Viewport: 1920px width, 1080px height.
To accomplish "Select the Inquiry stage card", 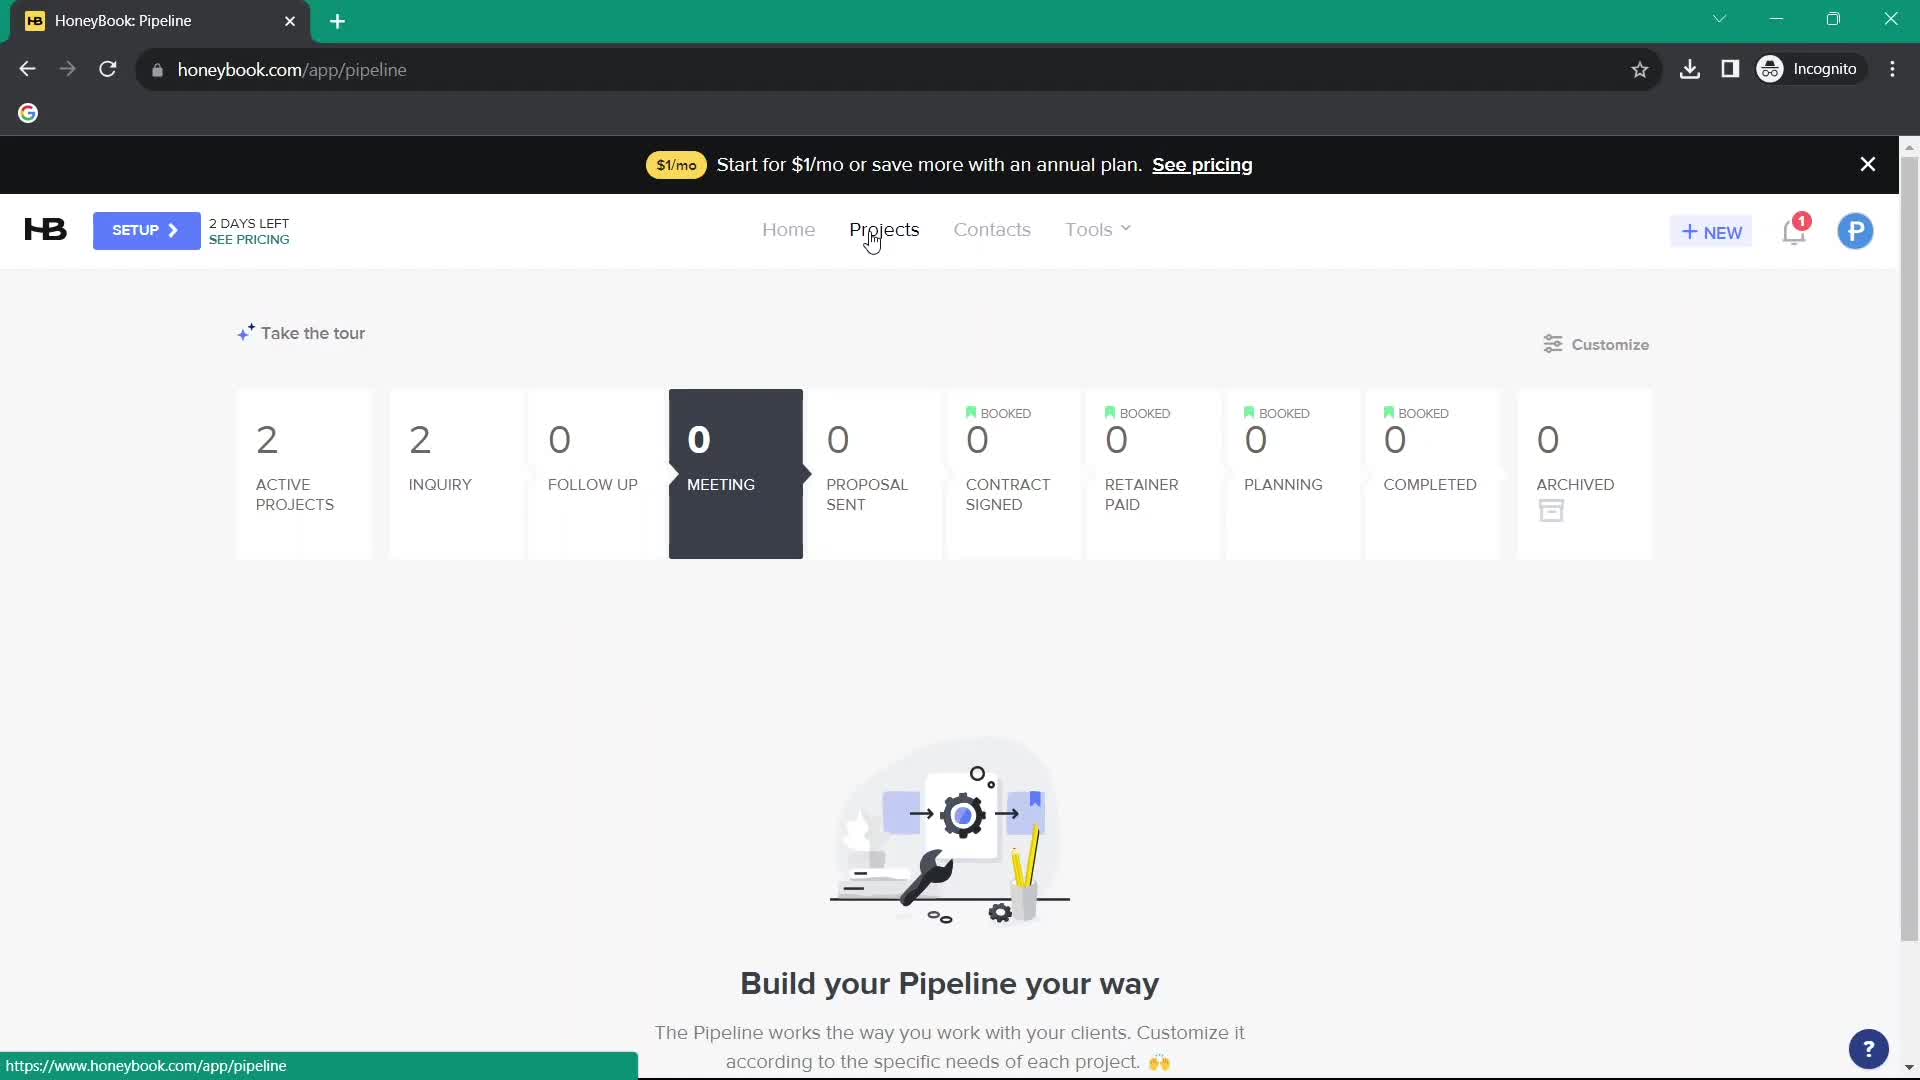I will (456, 474).
